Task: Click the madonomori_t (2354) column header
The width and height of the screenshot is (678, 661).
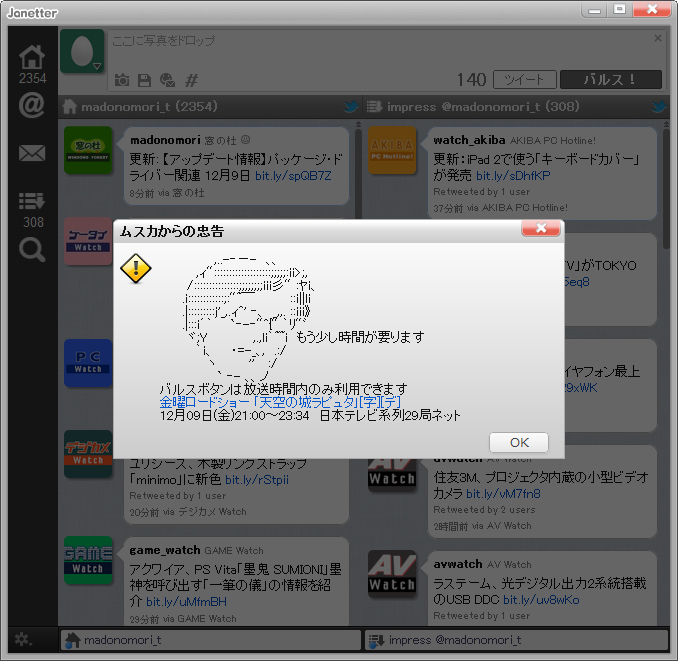Action: [210, 106]
